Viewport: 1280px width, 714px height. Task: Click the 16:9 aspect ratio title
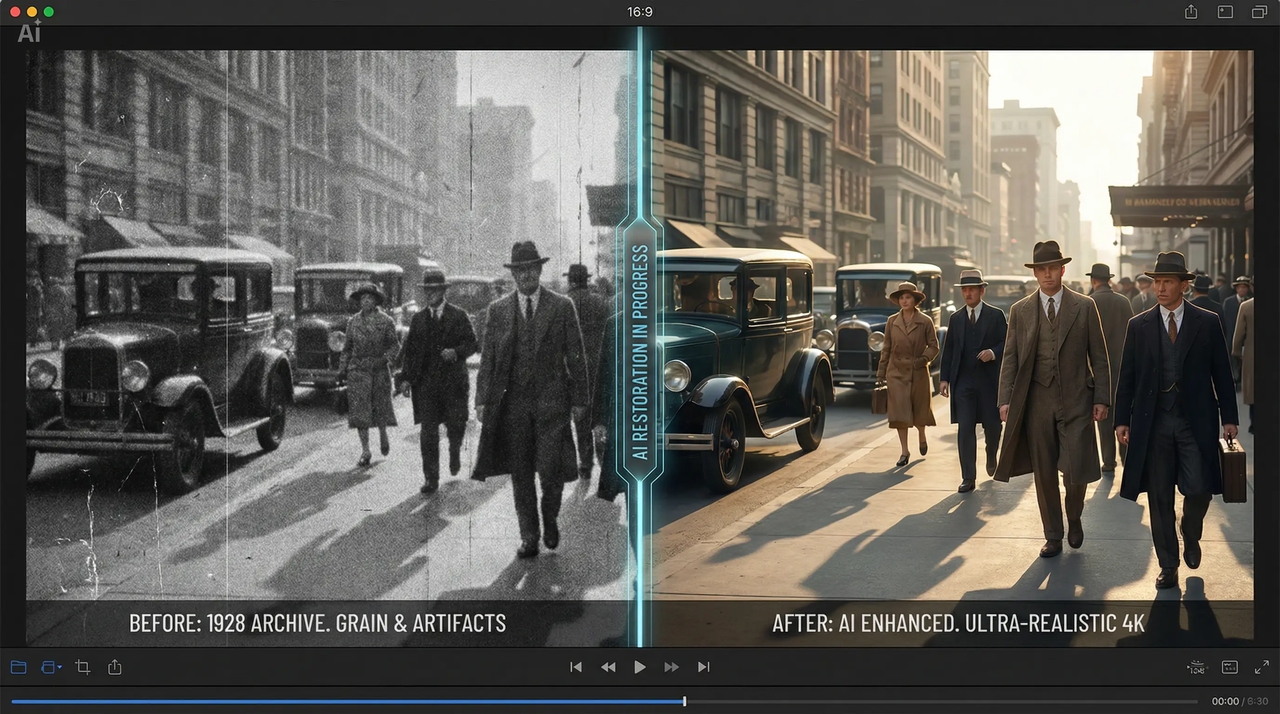[x=640, y=12]
